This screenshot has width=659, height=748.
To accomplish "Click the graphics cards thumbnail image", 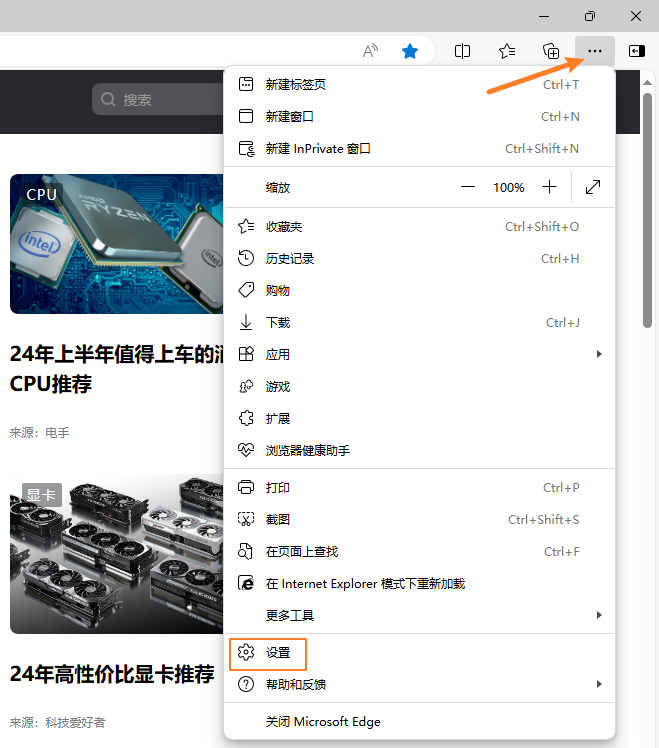I will pos(116,554).
